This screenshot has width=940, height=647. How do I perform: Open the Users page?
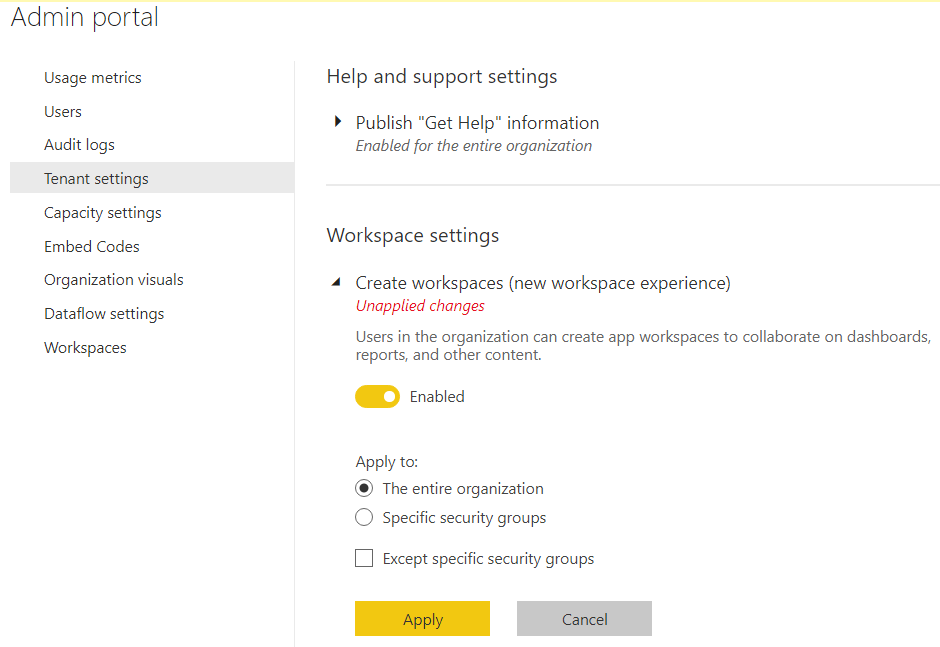63,111
